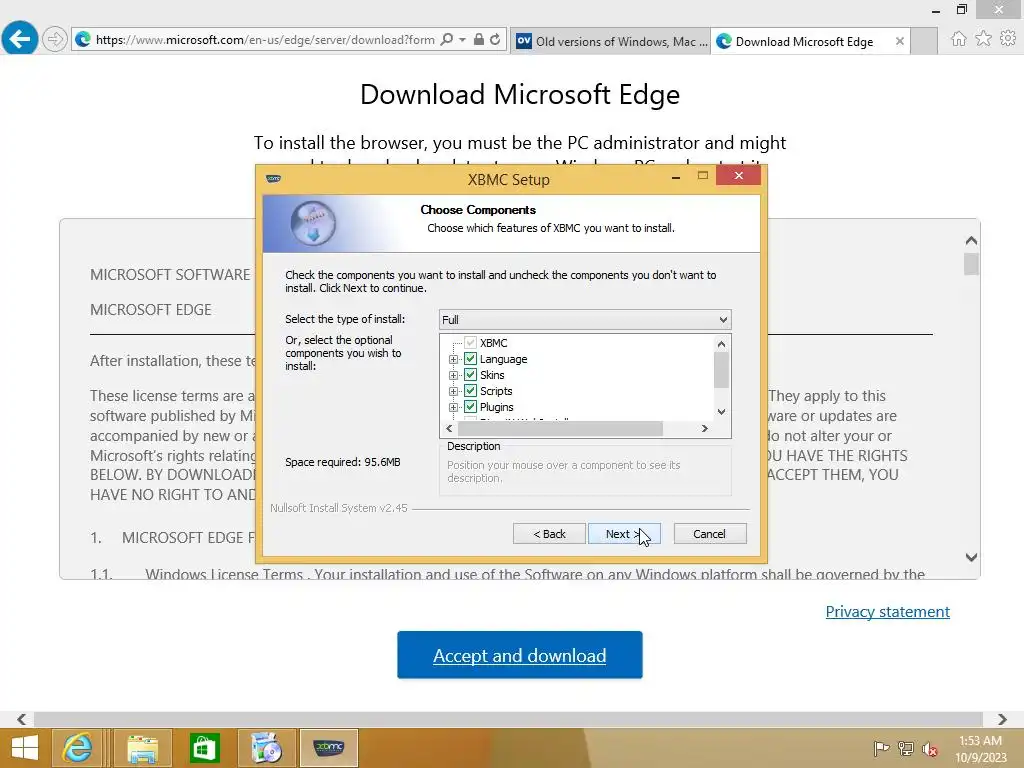Click the muted volume icon in tray
Screen dimensions: 1024x768
click(930, 749)
